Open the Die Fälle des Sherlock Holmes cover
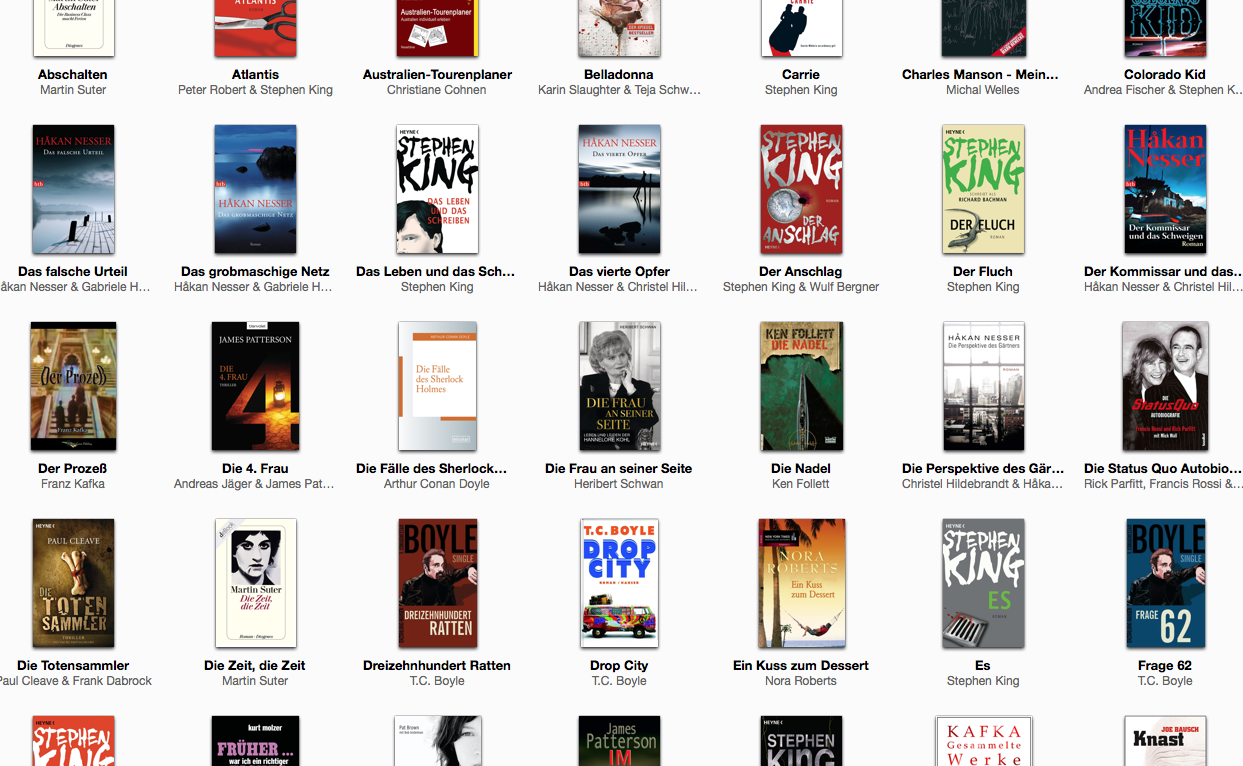Image resolution: width=1243 pixels, height=766 pixels. [x=437, y=386]
